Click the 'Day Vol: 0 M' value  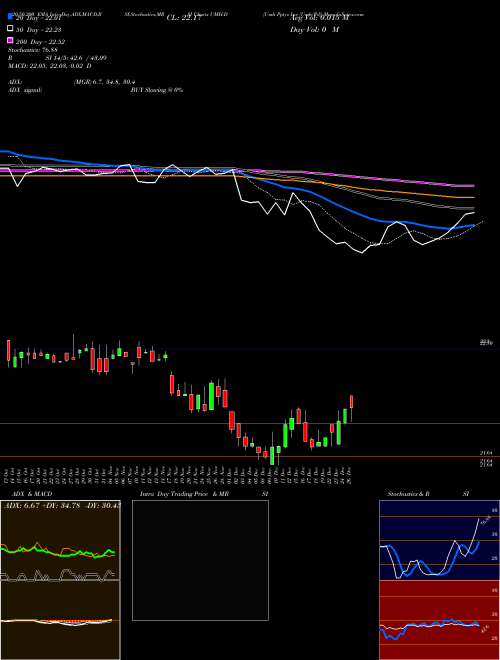click(x=314, y=30)
